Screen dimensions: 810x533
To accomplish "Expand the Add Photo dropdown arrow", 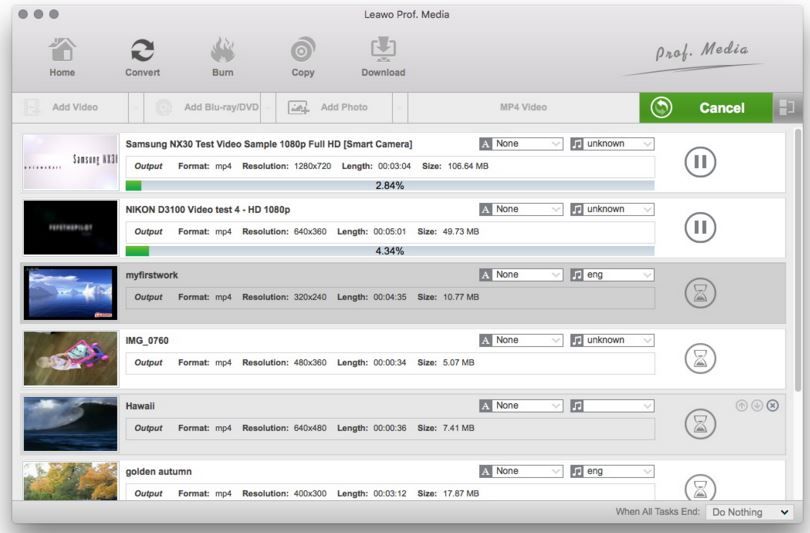I will [400, 107].
